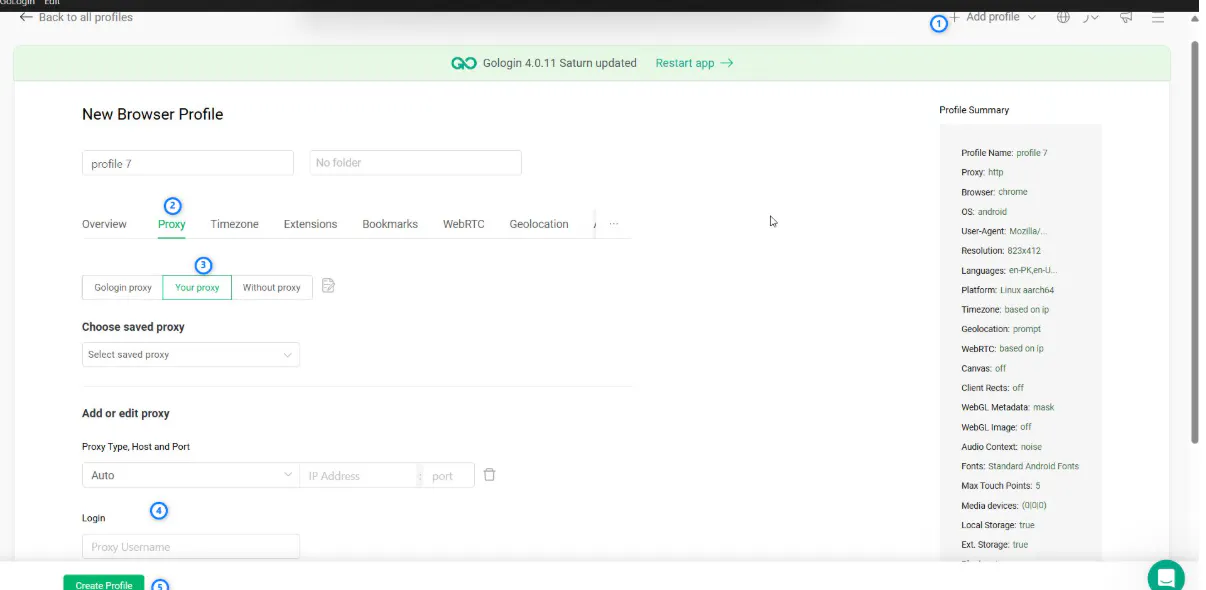The height and width of the screenshot is (590, 1206).
Task: Click the Restart app link
Action: coord(694,63)
